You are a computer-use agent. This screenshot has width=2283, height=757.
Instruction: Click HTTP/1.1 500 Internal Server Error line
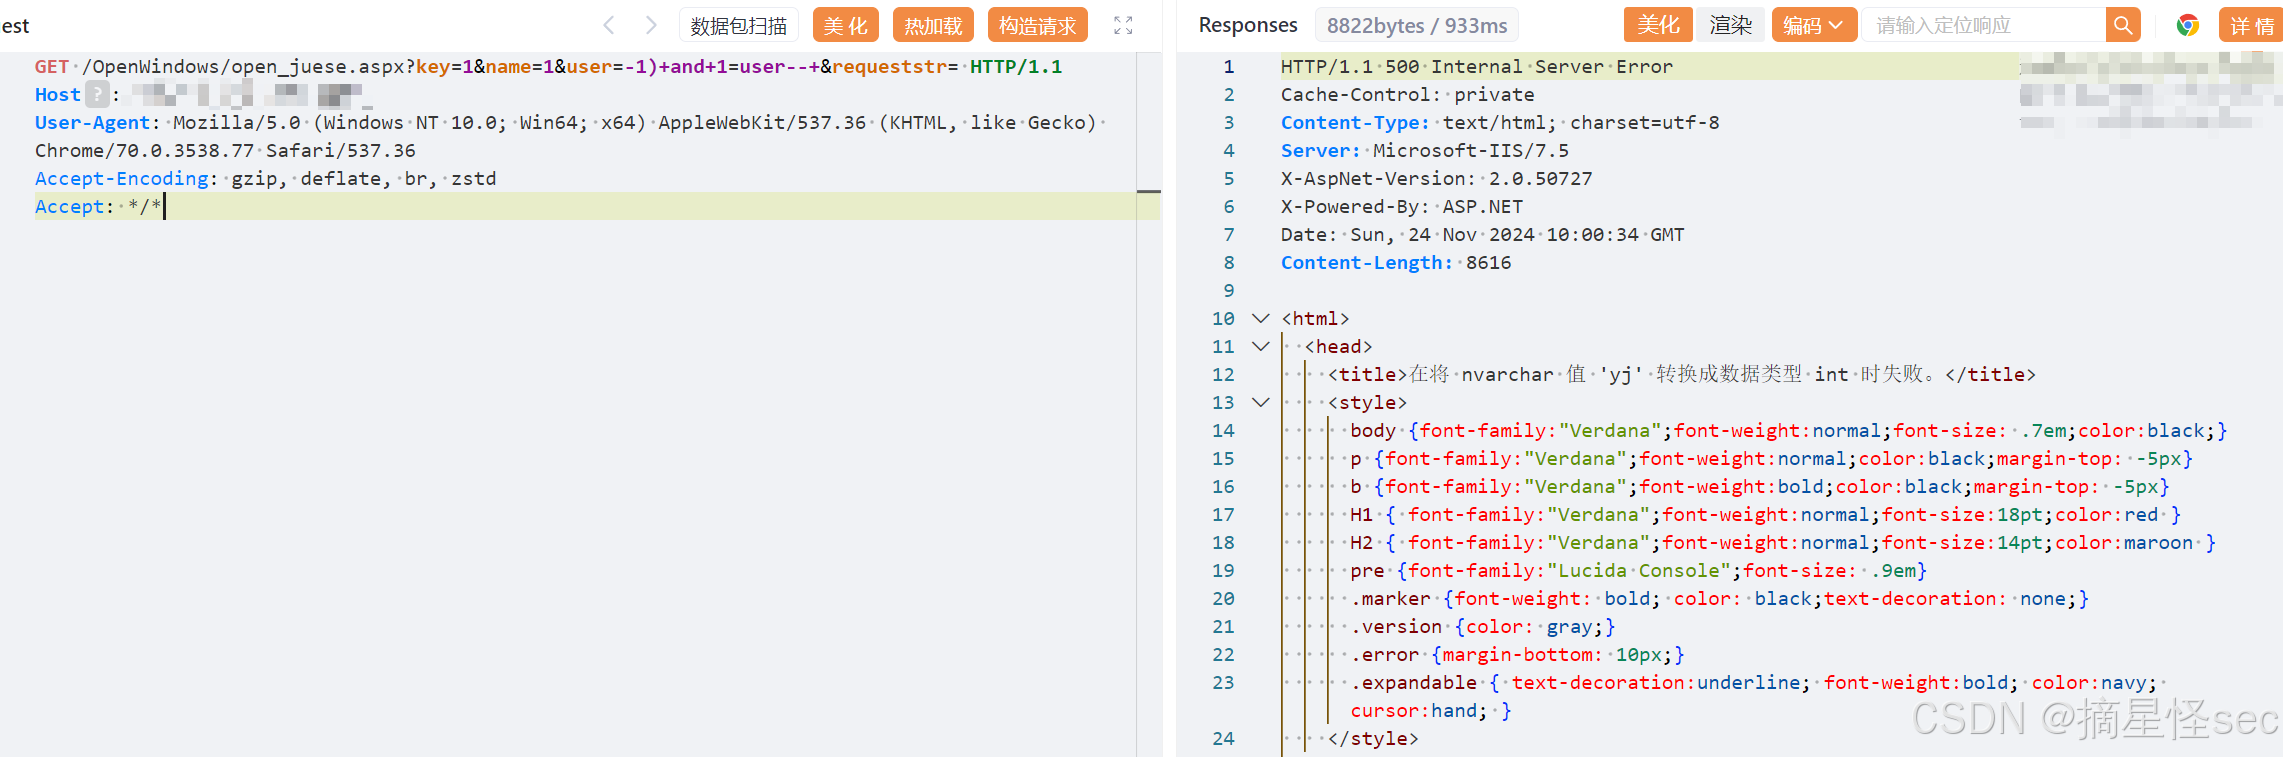(x=1476, y=67)
